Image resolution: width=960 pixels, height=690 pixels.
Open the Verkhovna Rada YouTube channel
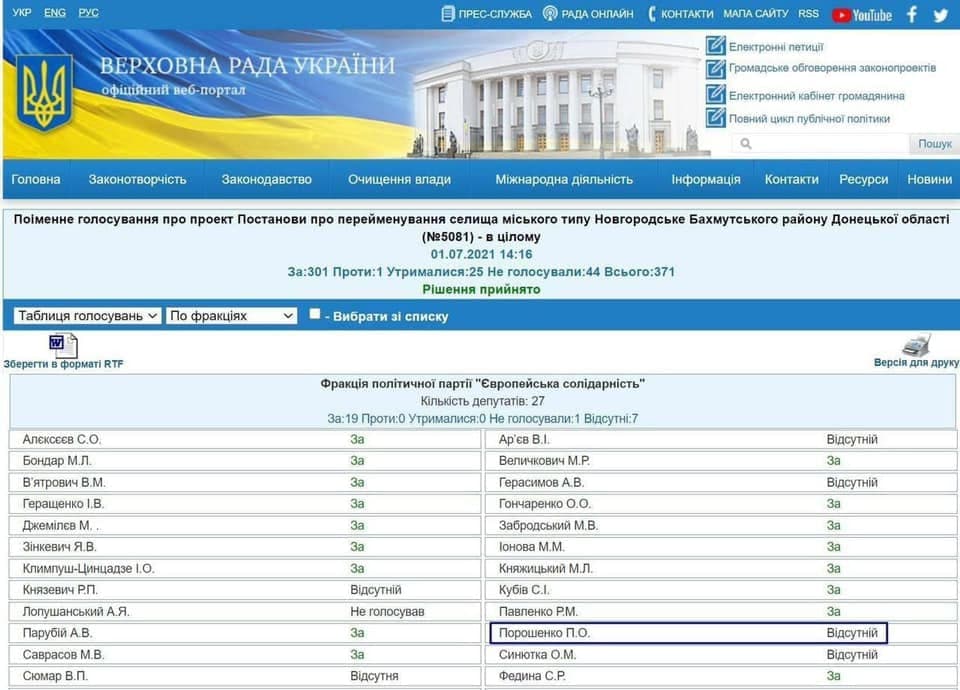862,14
